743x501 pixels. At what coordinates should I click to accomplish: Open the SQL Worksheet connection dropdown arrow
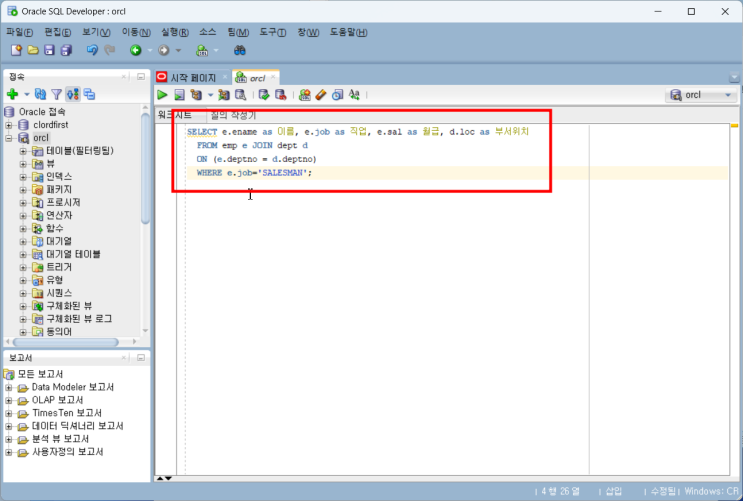pos(216,50)
